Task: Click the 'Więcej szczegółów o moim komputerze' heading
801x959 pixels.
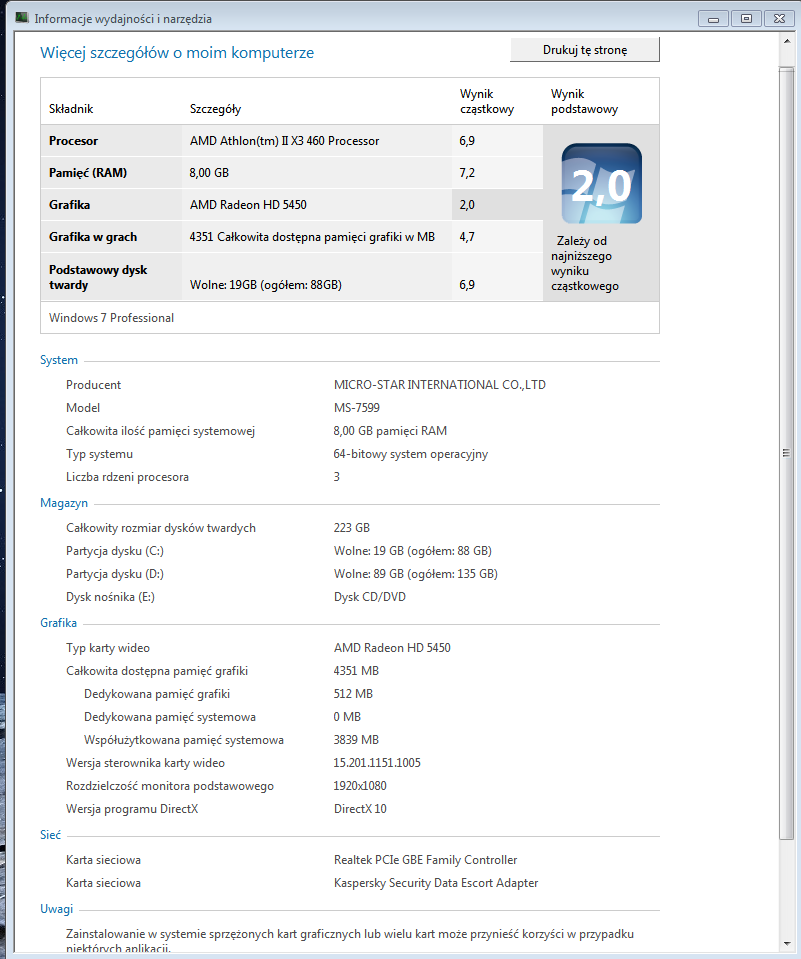Action: (177, 53)
